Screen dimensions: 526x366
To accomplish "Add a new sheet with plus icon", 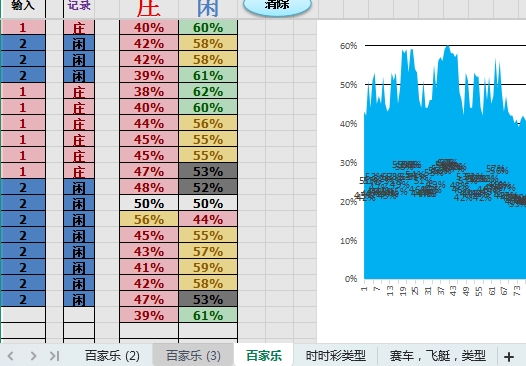I will coord(509,357).
